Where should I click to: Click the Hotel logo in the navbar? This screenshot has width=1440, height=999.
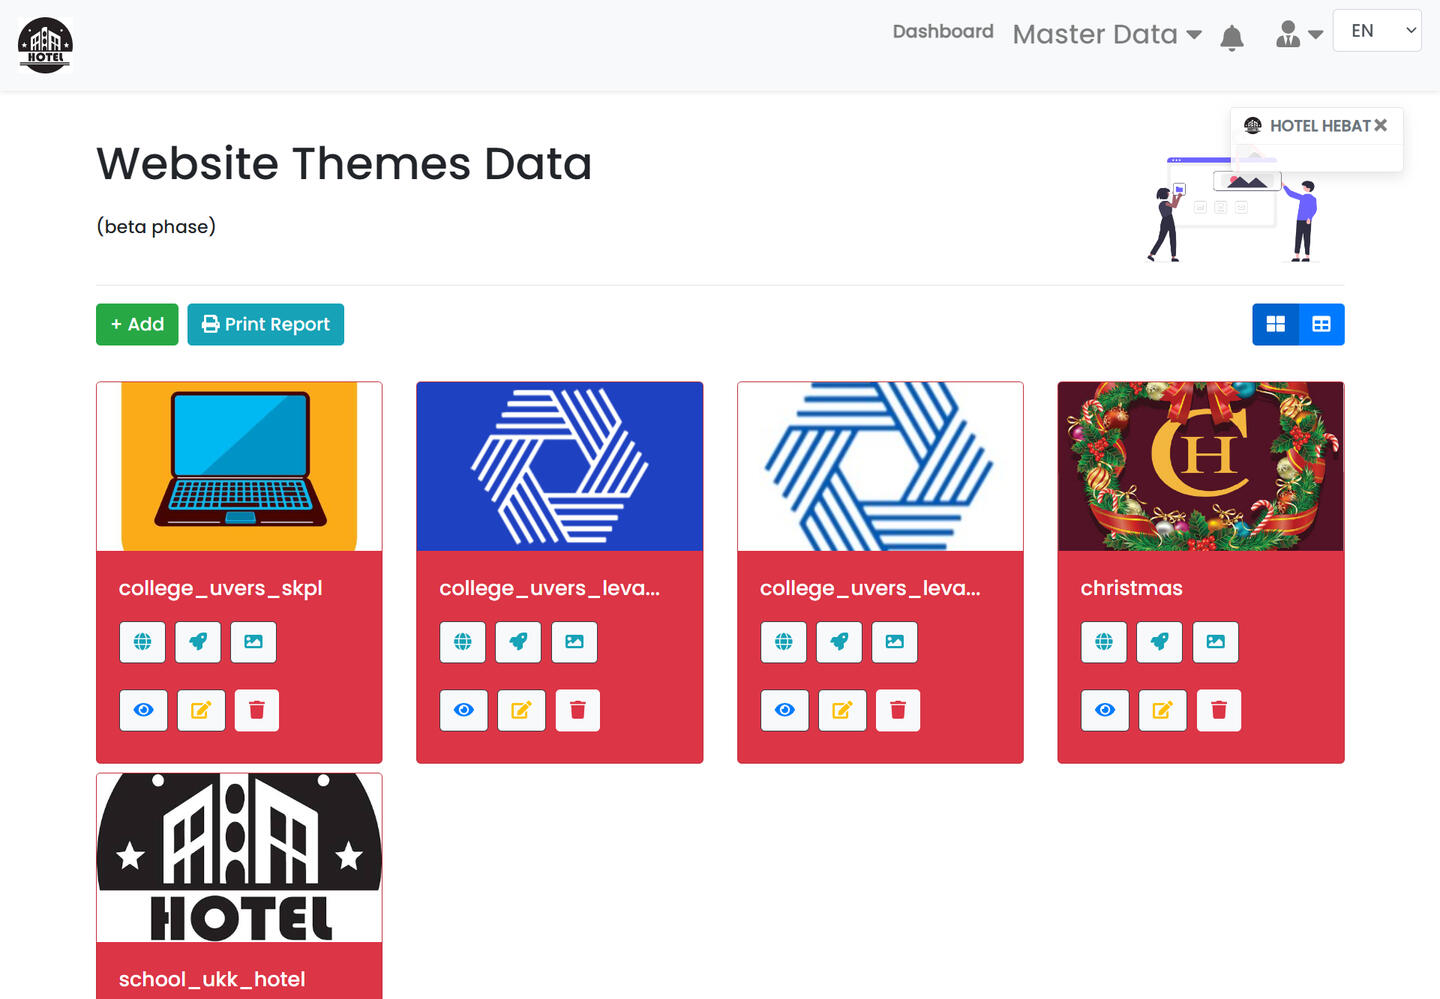pos(45,45)
